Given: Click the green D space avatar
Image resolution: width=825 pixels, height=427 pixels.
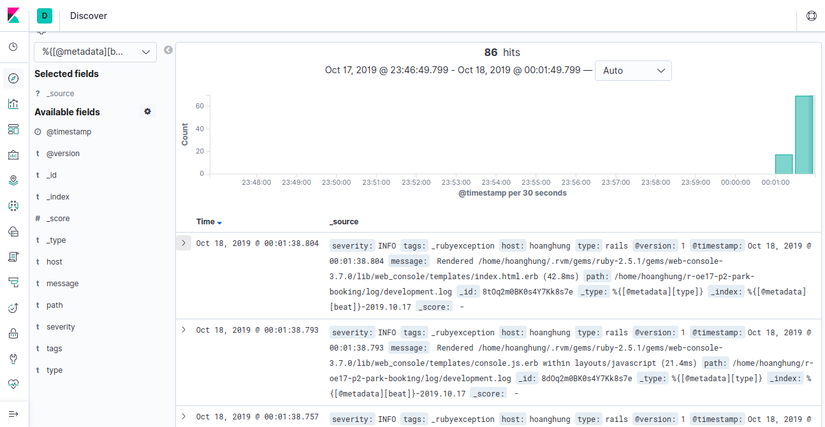Looking at the screenshot, I should click(x=44, y=16).
